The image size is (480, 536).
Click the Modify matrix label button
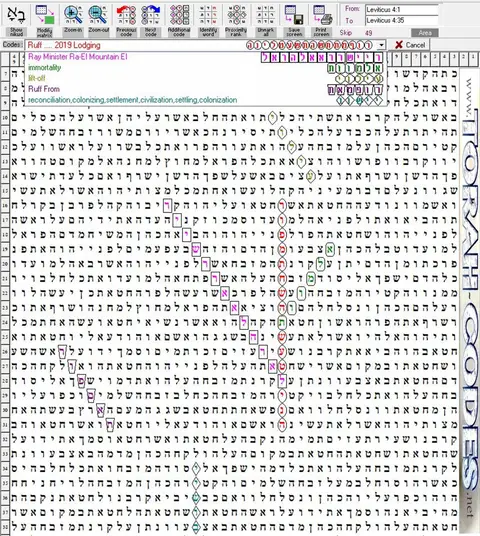(45, 32)
